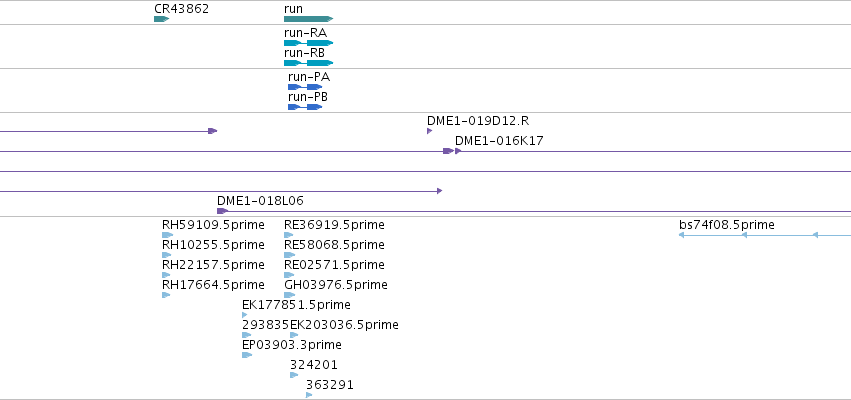Click the bs74f08.5prime feature label
This screenshot has height=400, width=851.
[727, 225]
